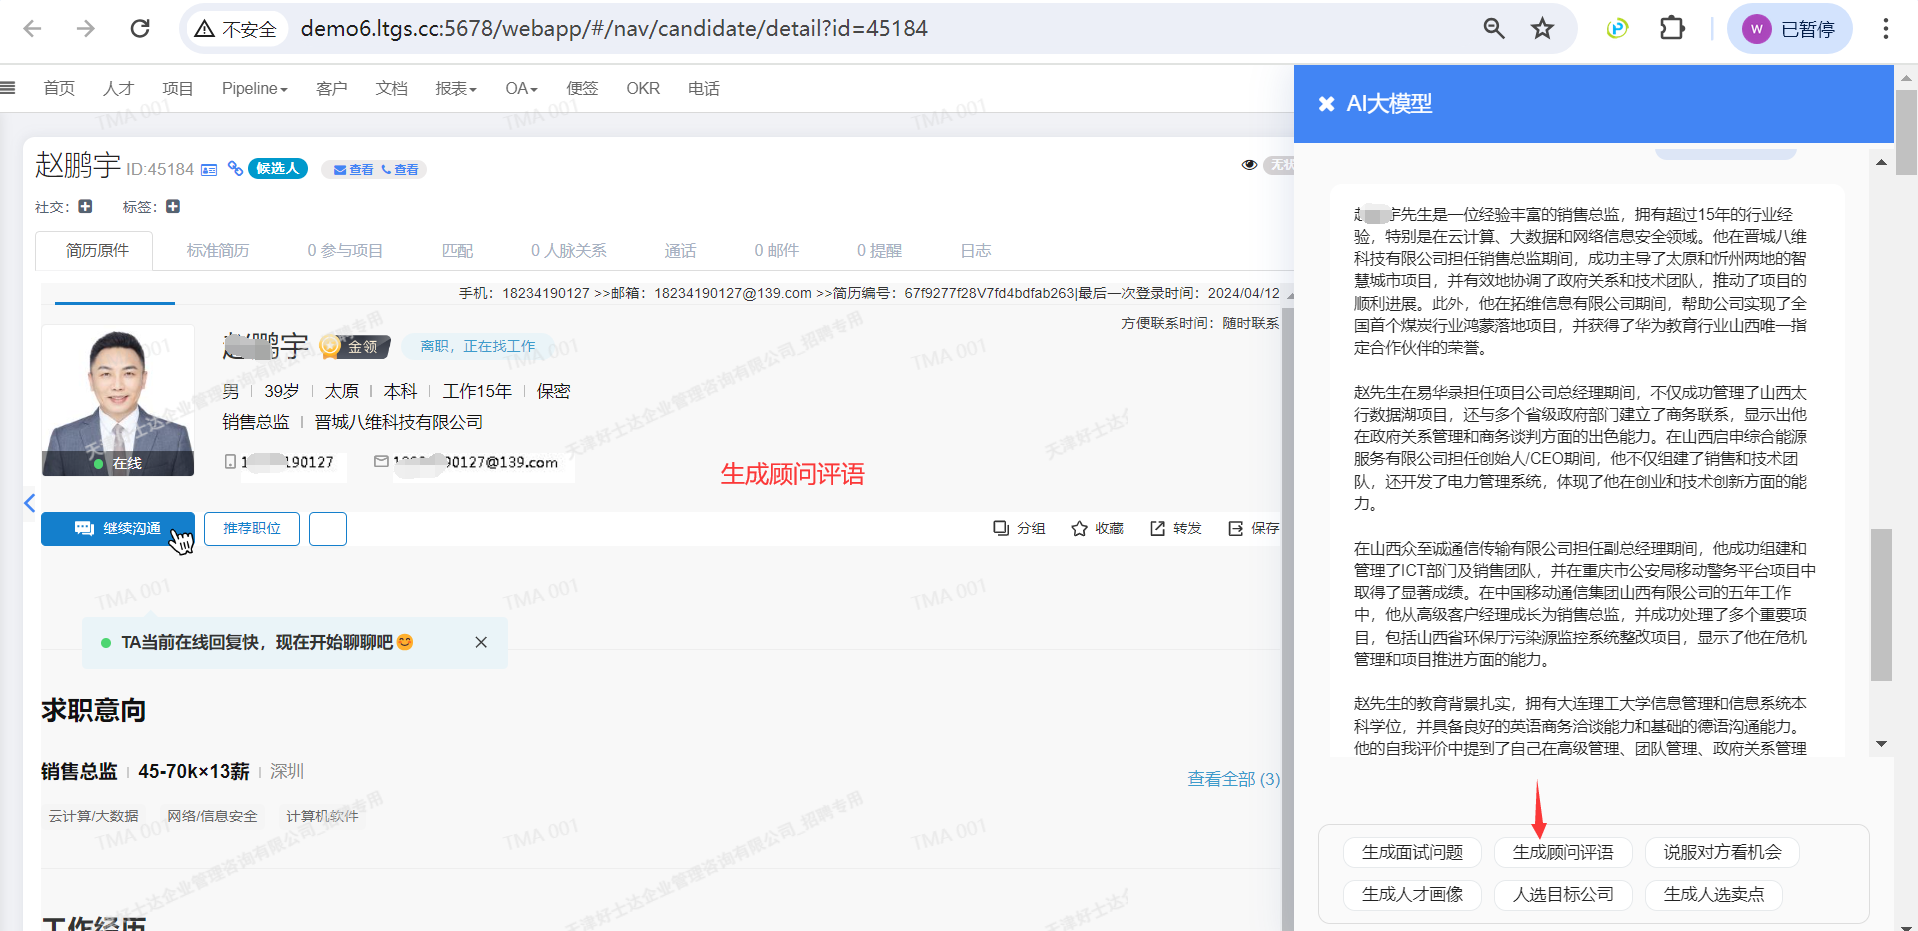
Task: Open the OA dropdown menu
Action: pos(521,88)
